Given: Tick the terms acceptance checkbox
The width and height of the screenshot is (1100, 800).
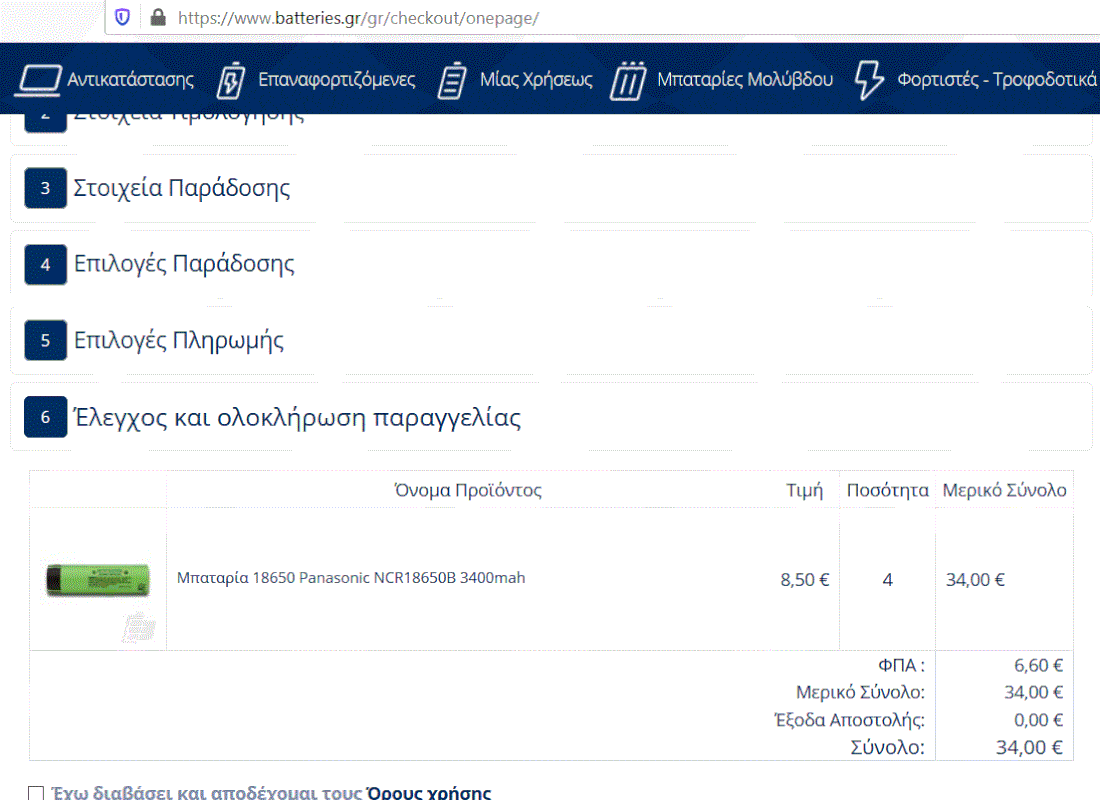Looking at the screenshot, I should 36,793.
